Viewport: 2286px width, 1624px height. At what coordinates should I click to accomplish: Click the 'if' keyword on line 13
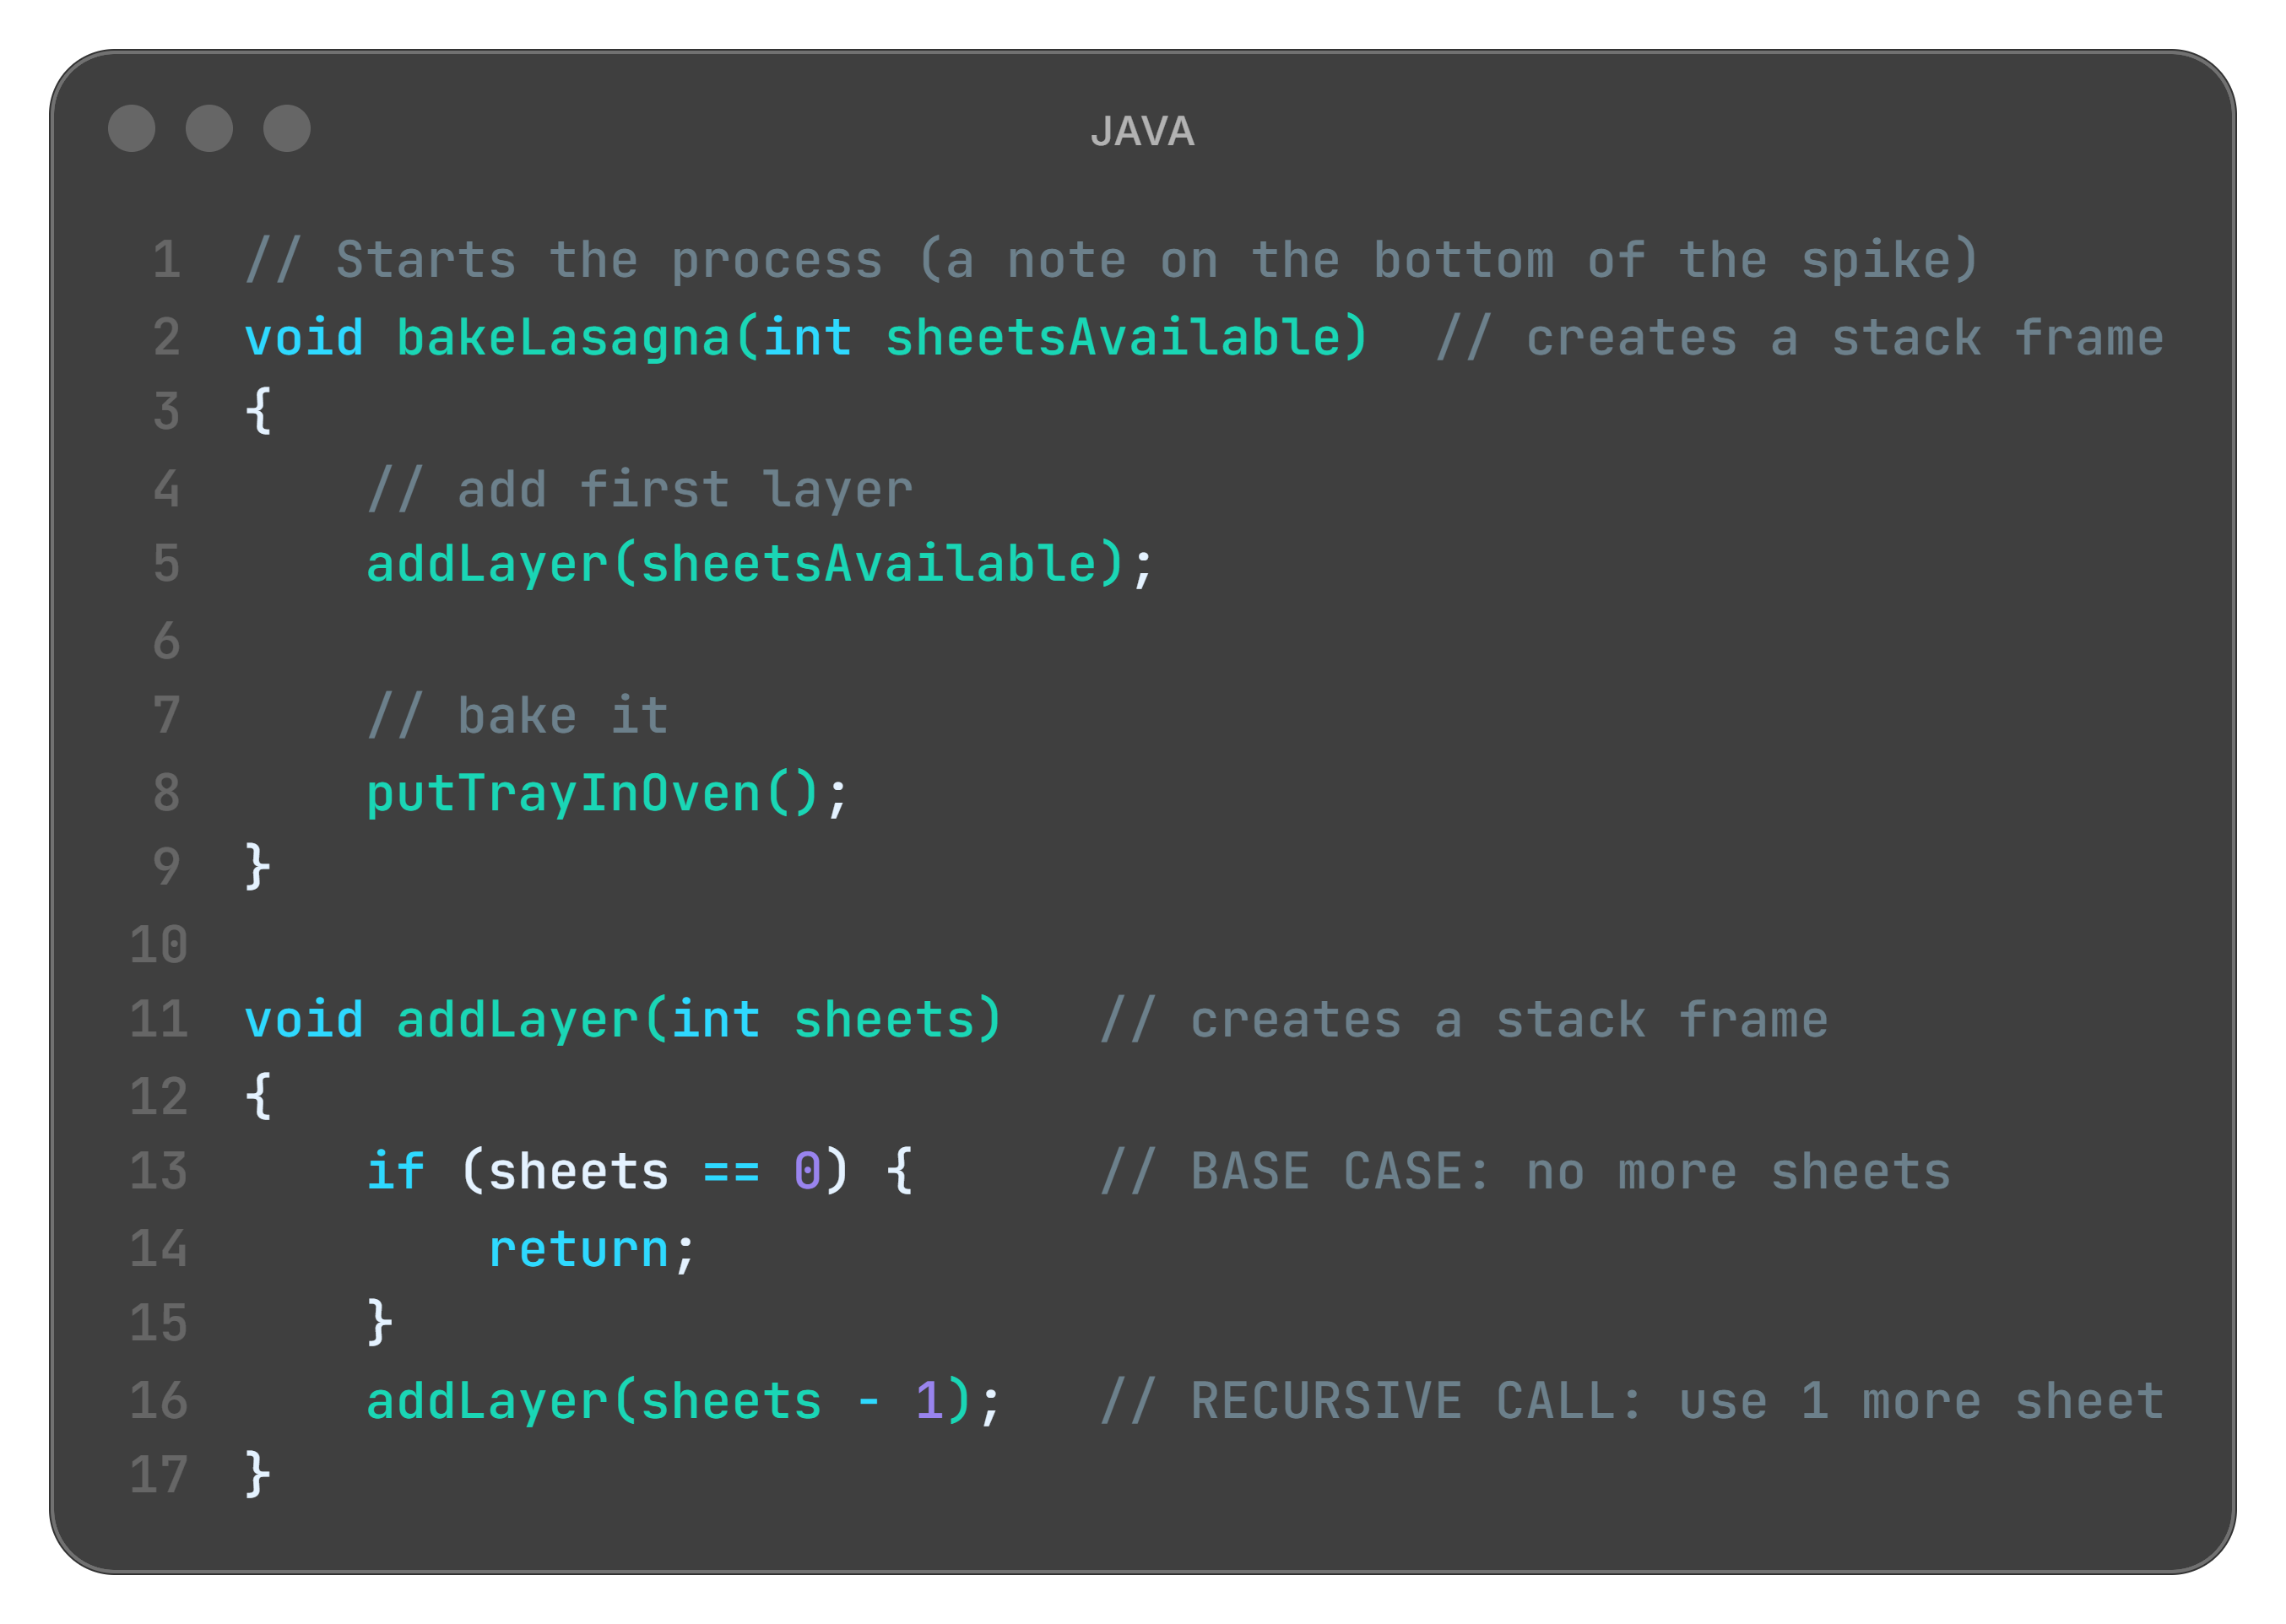tap(396, 1171)
